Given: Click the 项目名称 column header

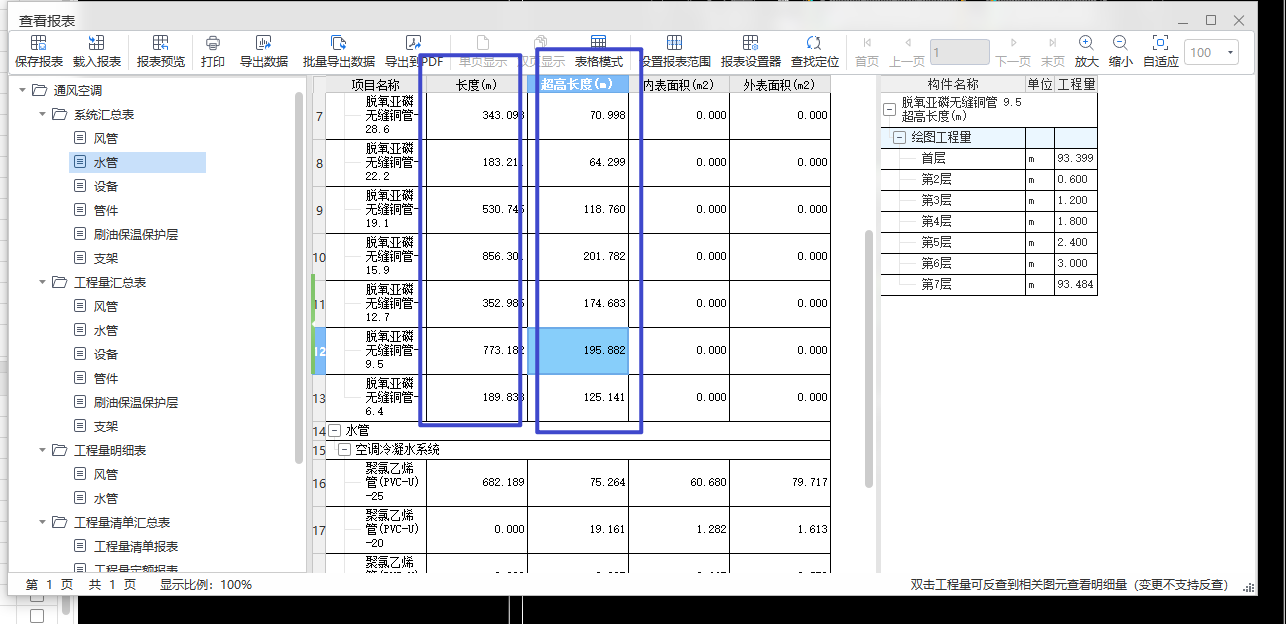Looking at the screenshot, I should pyautogui.click(x=376, y=85).
